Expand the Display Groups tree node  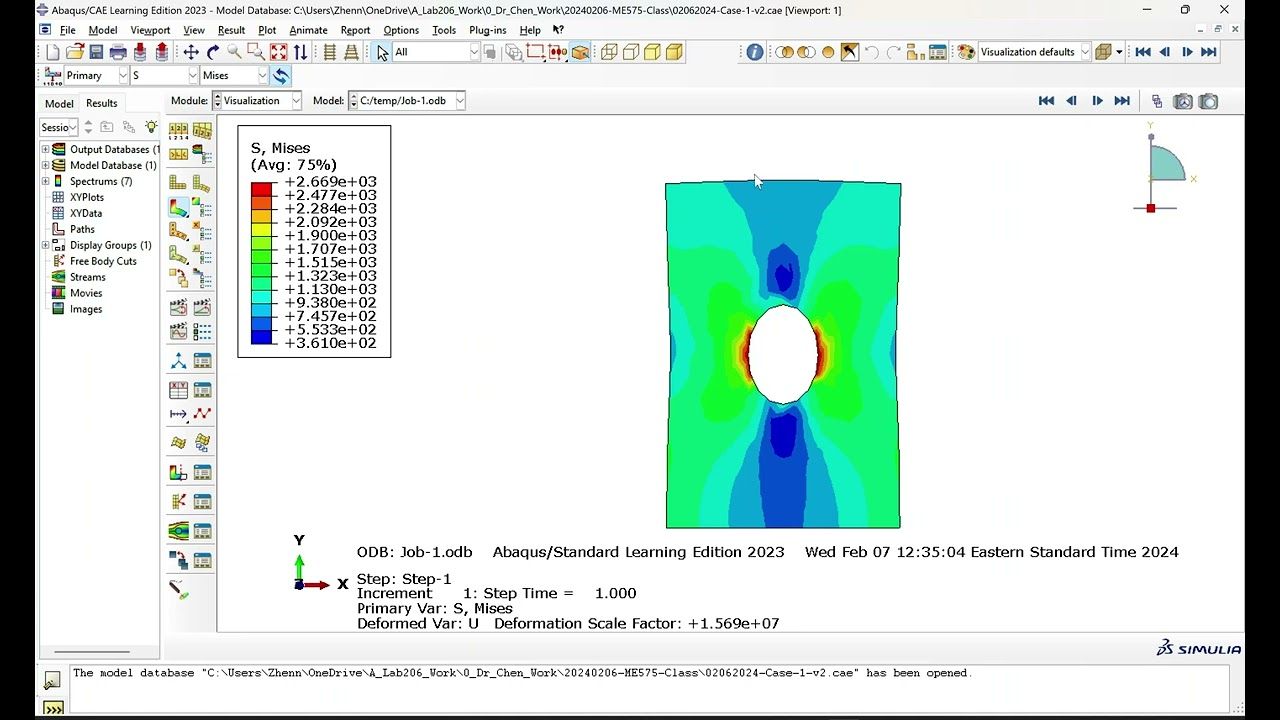pos(45,245)
